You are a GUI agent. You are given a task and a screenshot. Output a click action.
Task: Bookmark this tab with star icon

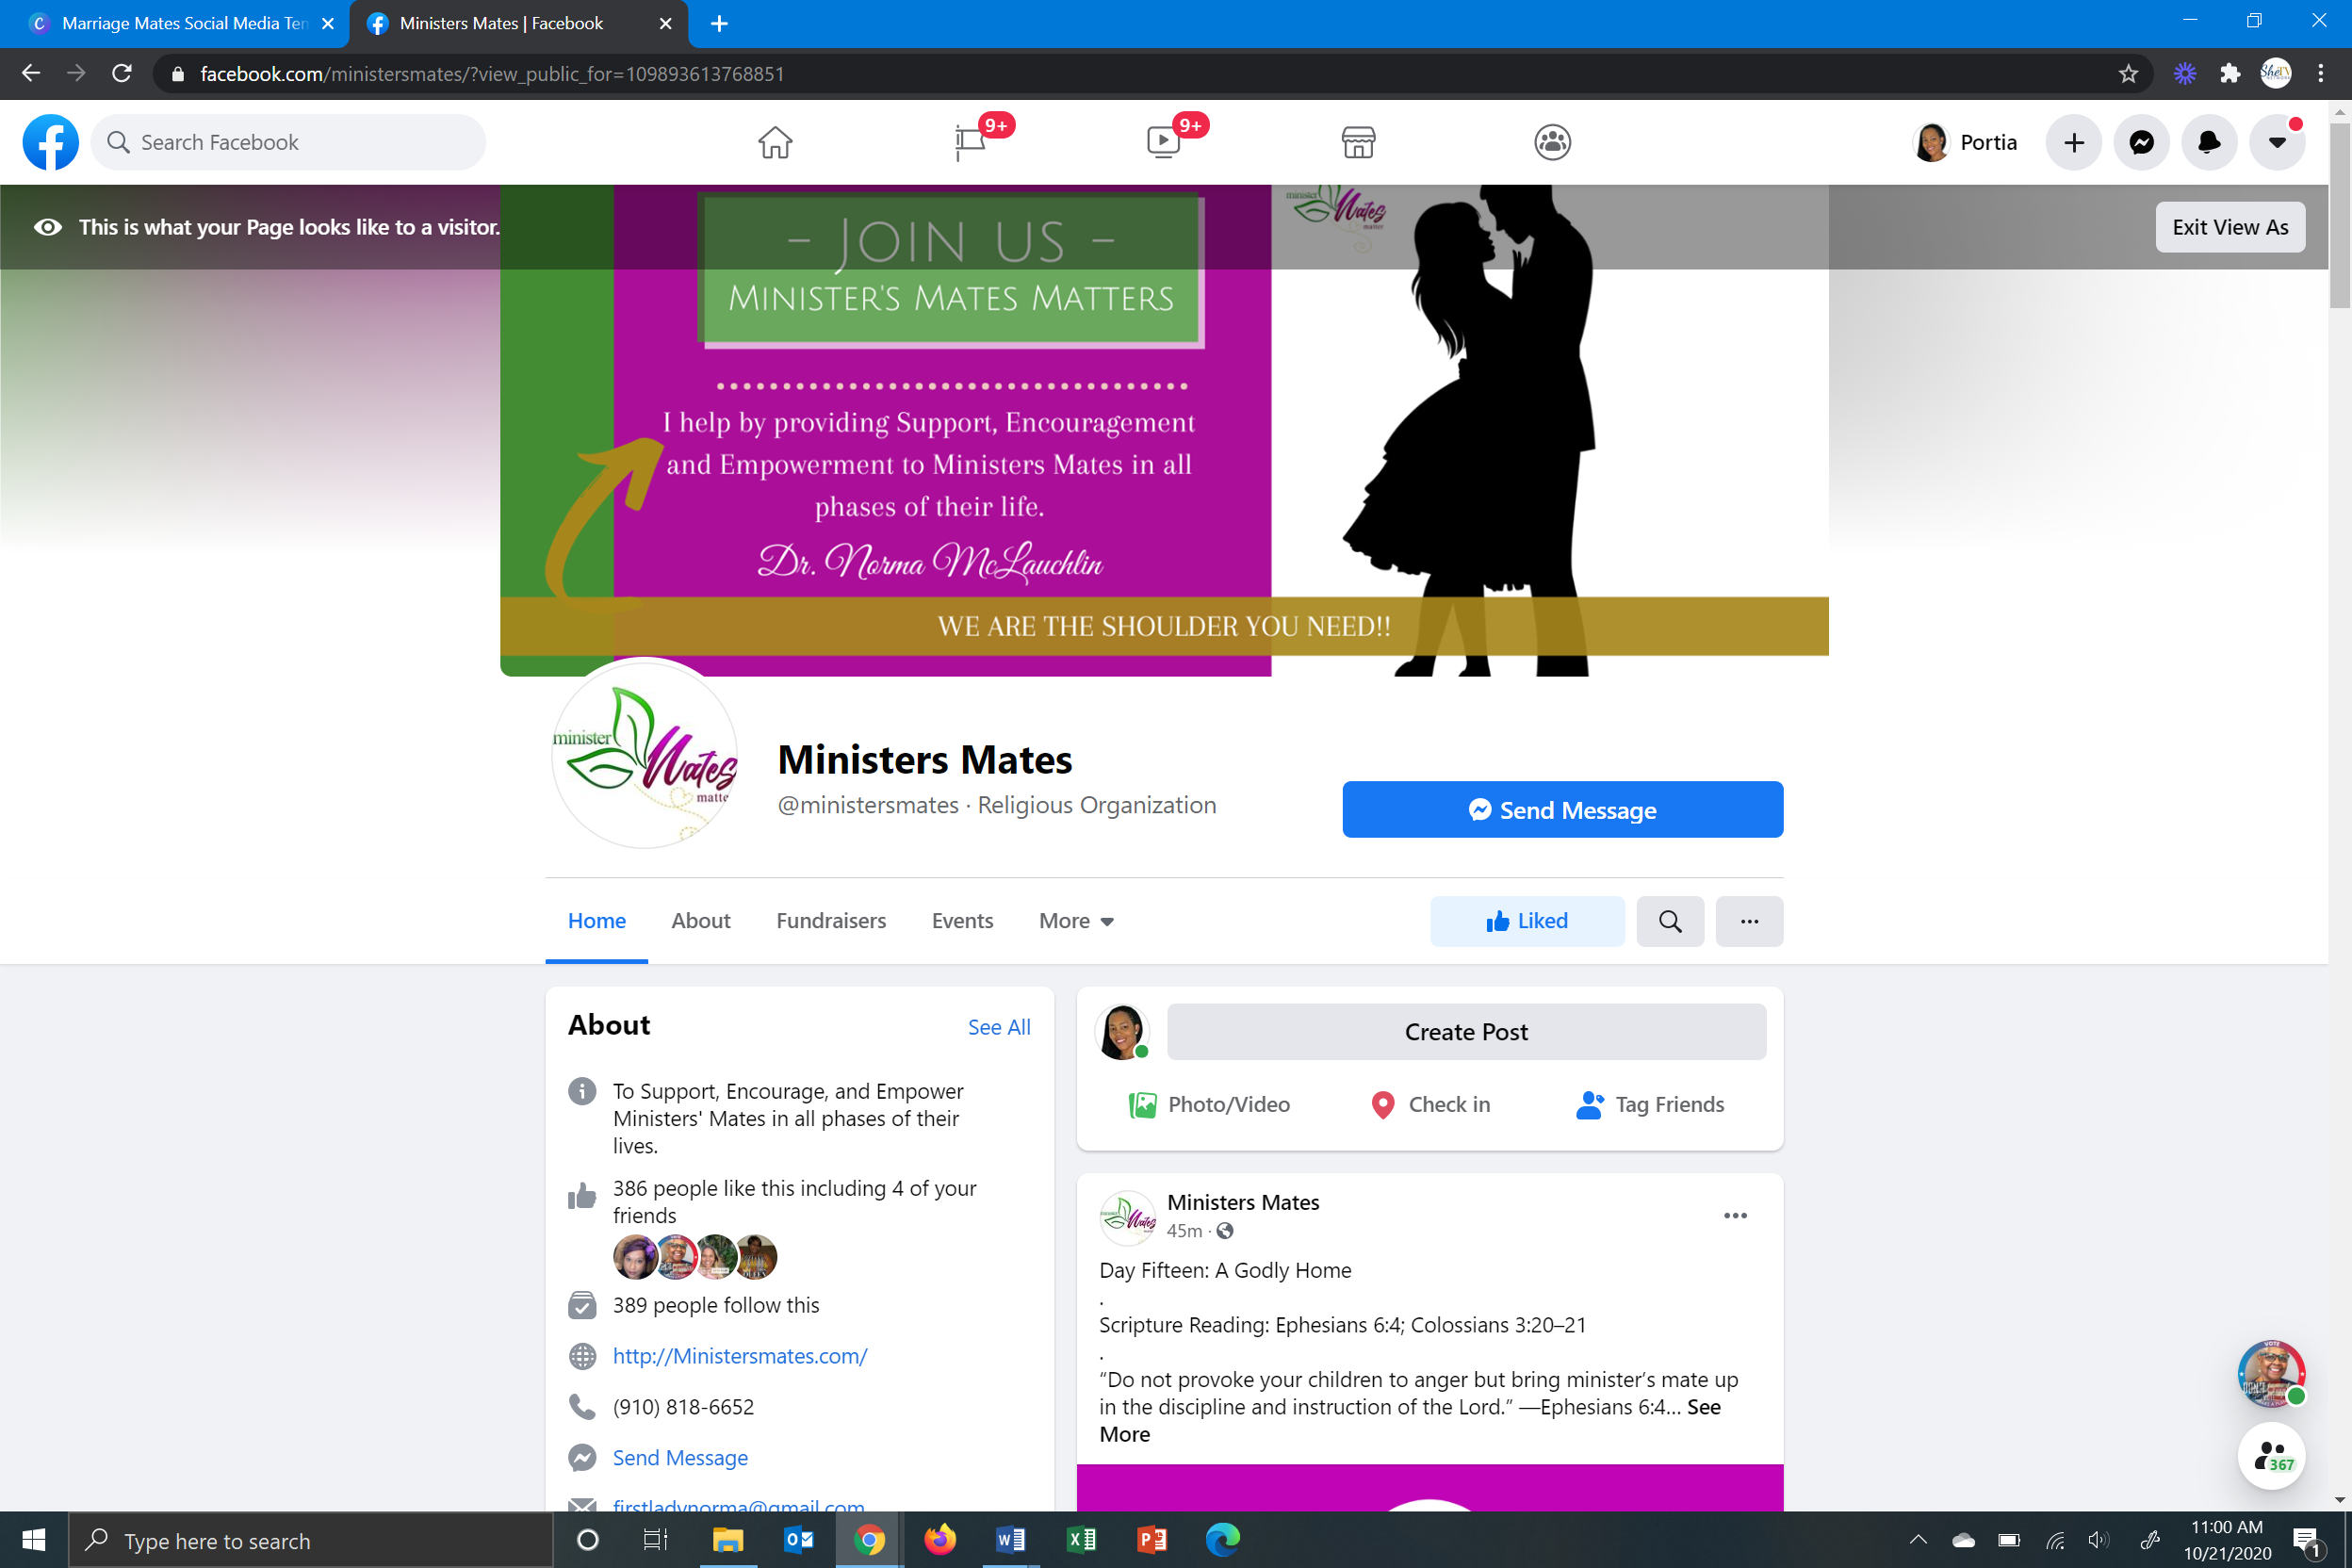click(2128, 74)
